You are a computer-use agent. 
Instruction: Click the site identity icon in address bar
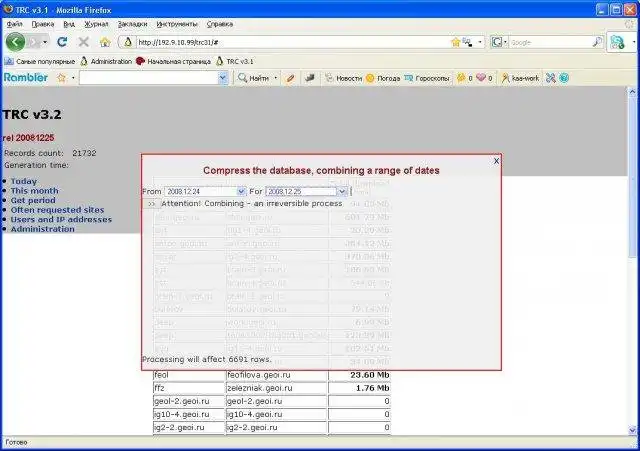[128, 42]
